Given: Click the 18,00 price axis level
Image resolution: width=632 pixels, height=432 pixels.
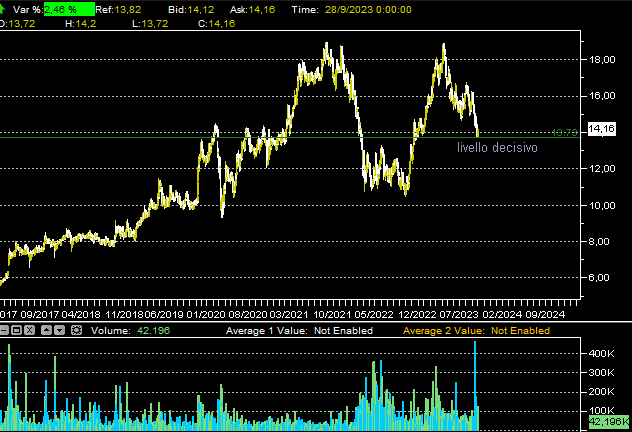Looking at the screenshot, I should tap(601, 59).
